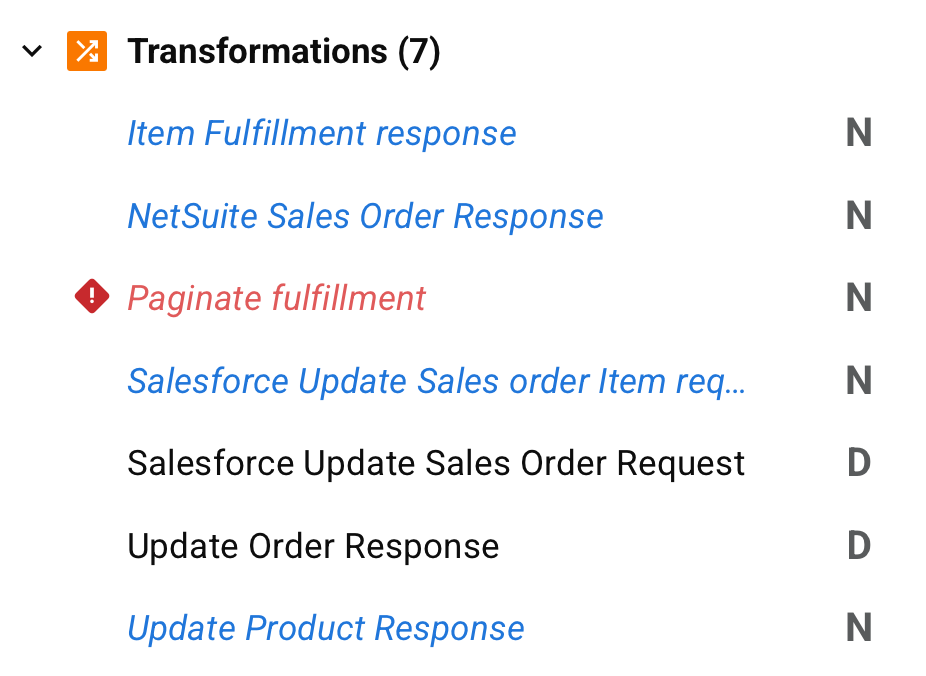This screenshot has width=926, height=676.
Task: Click the orange Transformations shuffle icon
Action: 86,51
